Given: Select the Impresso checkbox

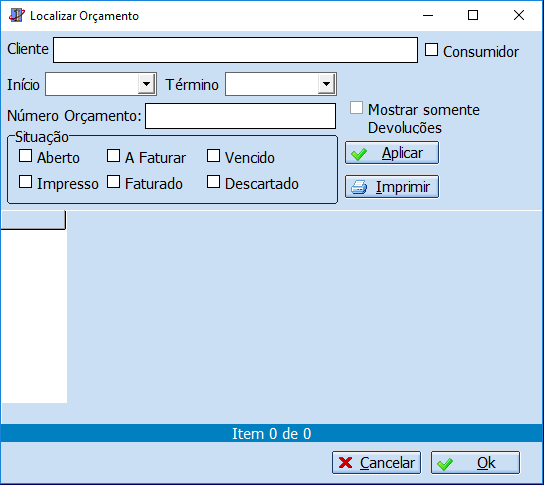Looking at the screenshot, I should [25, 182].
